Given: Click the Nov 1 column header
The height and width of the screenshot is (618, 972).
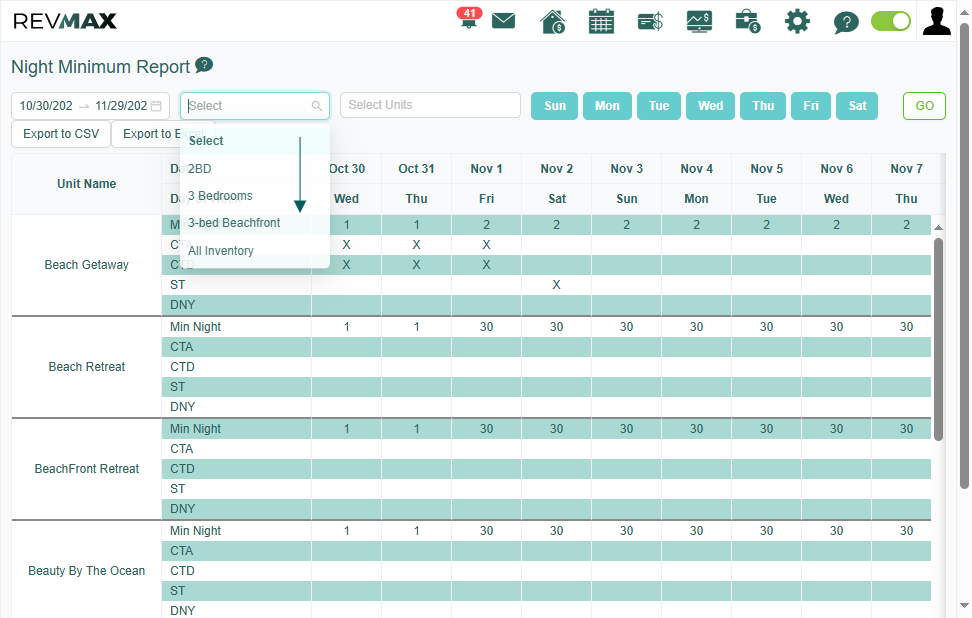Looking at the screenshot, I should tap(487, 169).
